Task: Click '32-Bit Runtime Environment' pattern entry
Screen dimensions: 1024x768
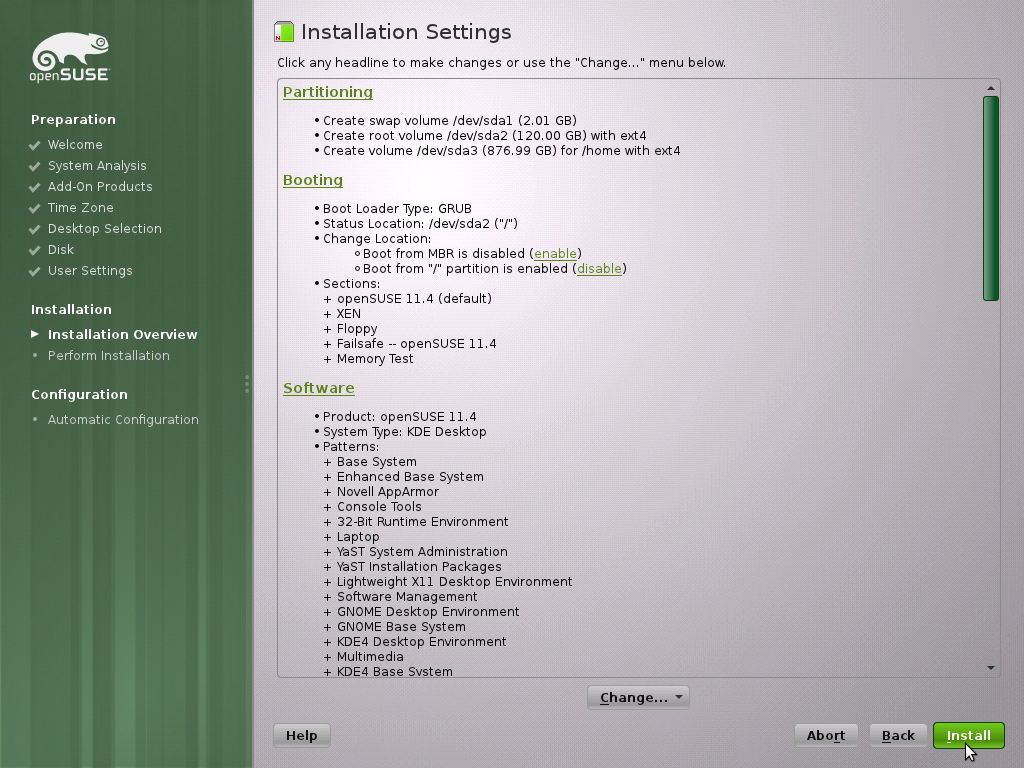Action: [423, 522]
